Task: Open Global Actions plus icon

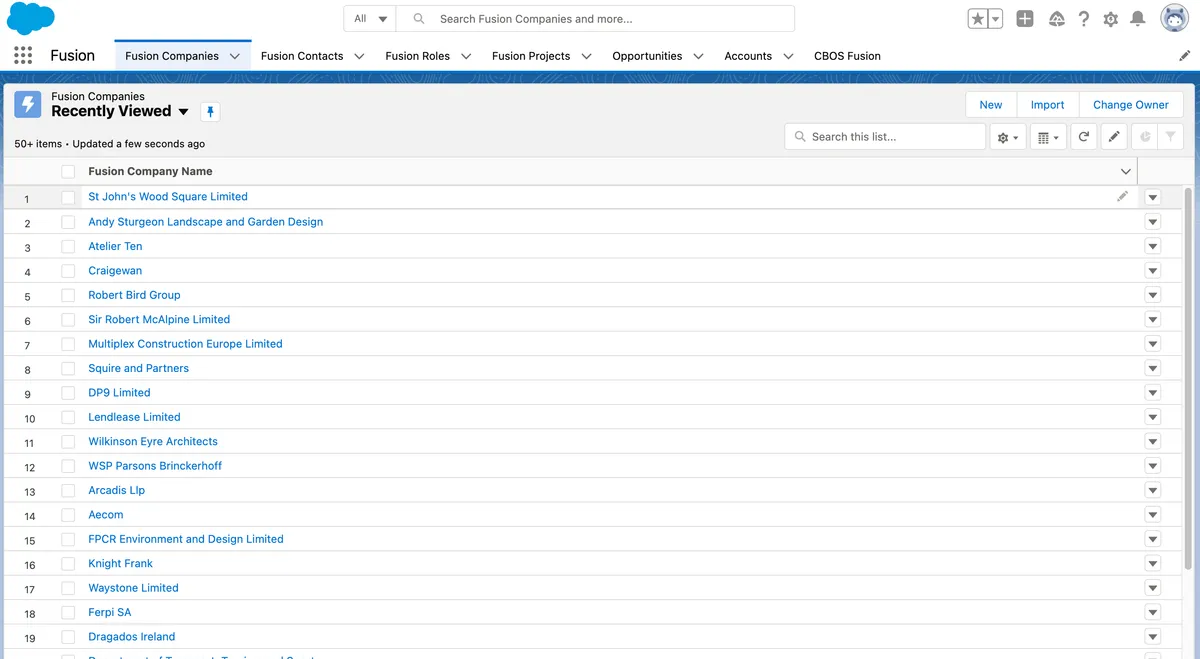Action: pyautogui.click(x=1025, y=19)
